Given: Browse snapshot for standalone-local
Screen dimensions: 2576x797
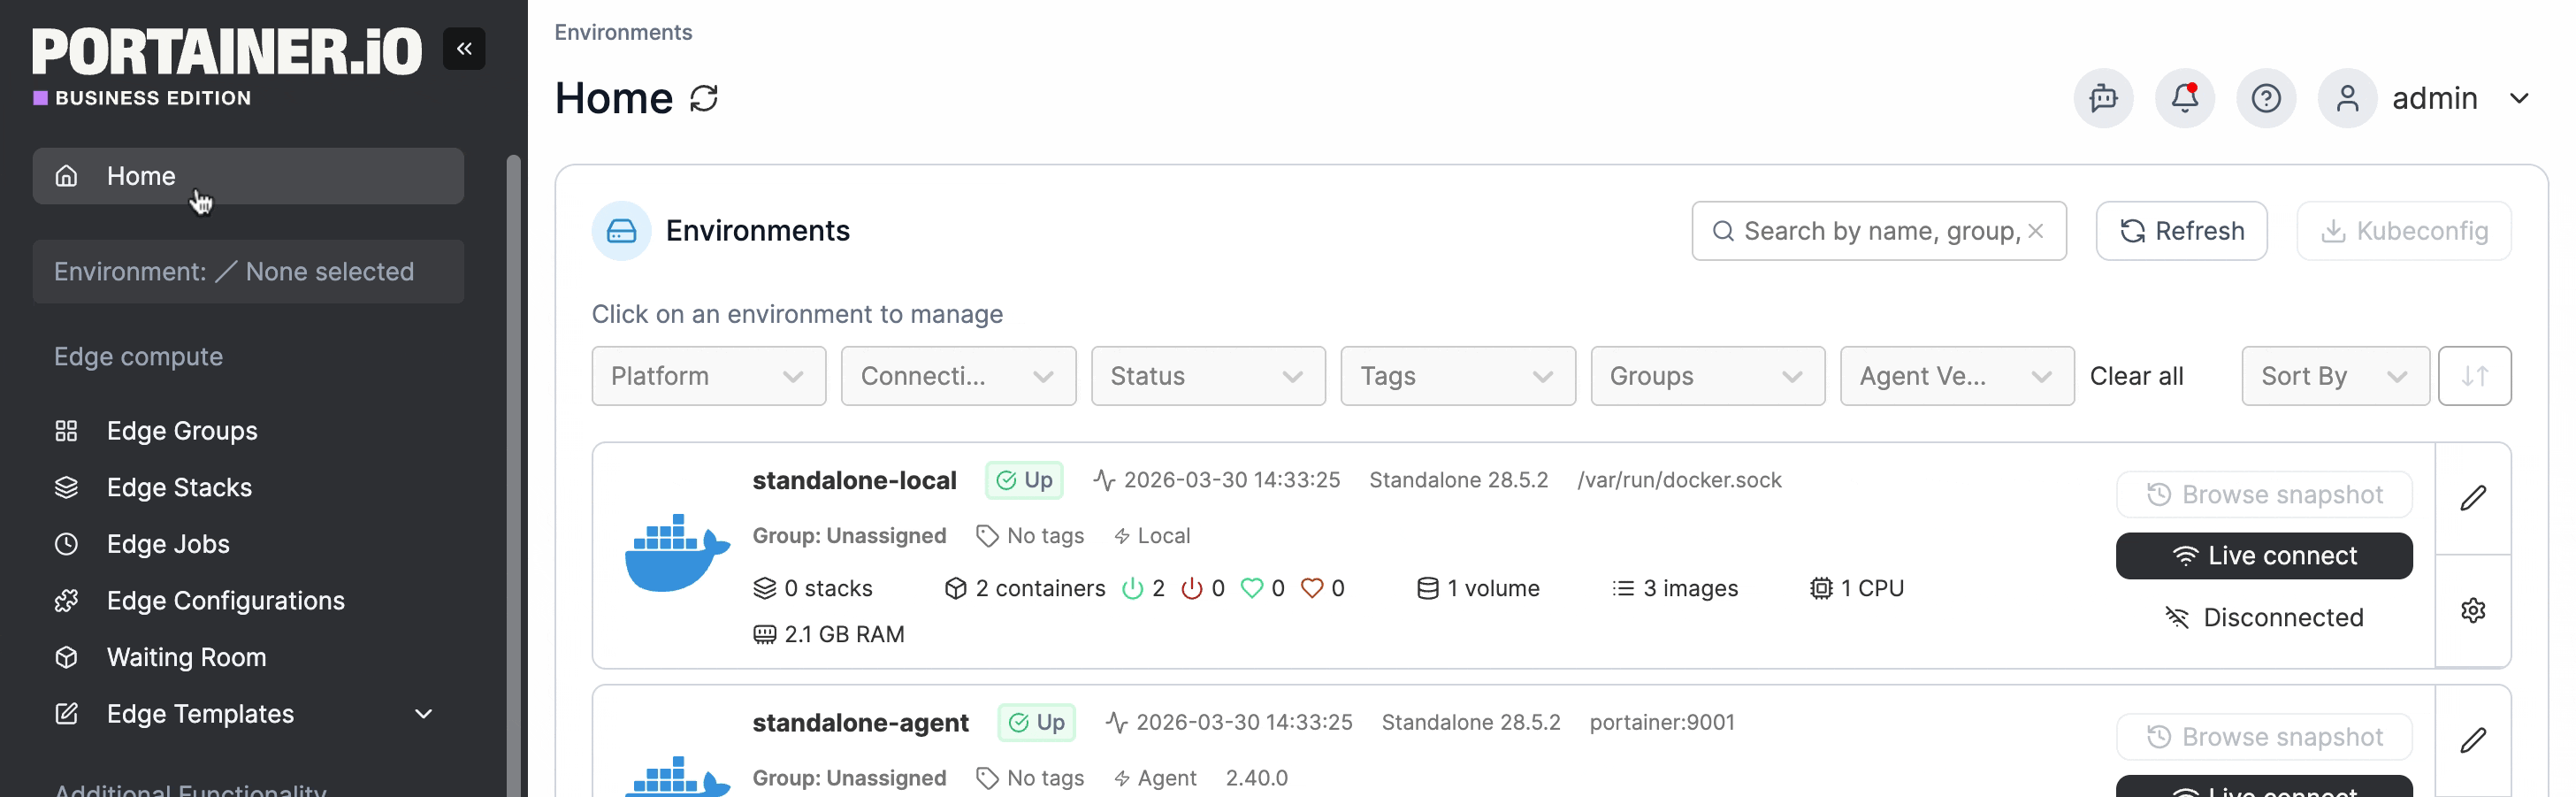Looking at the screenshot, I should pyautogui.click(x=2263, y=495).
